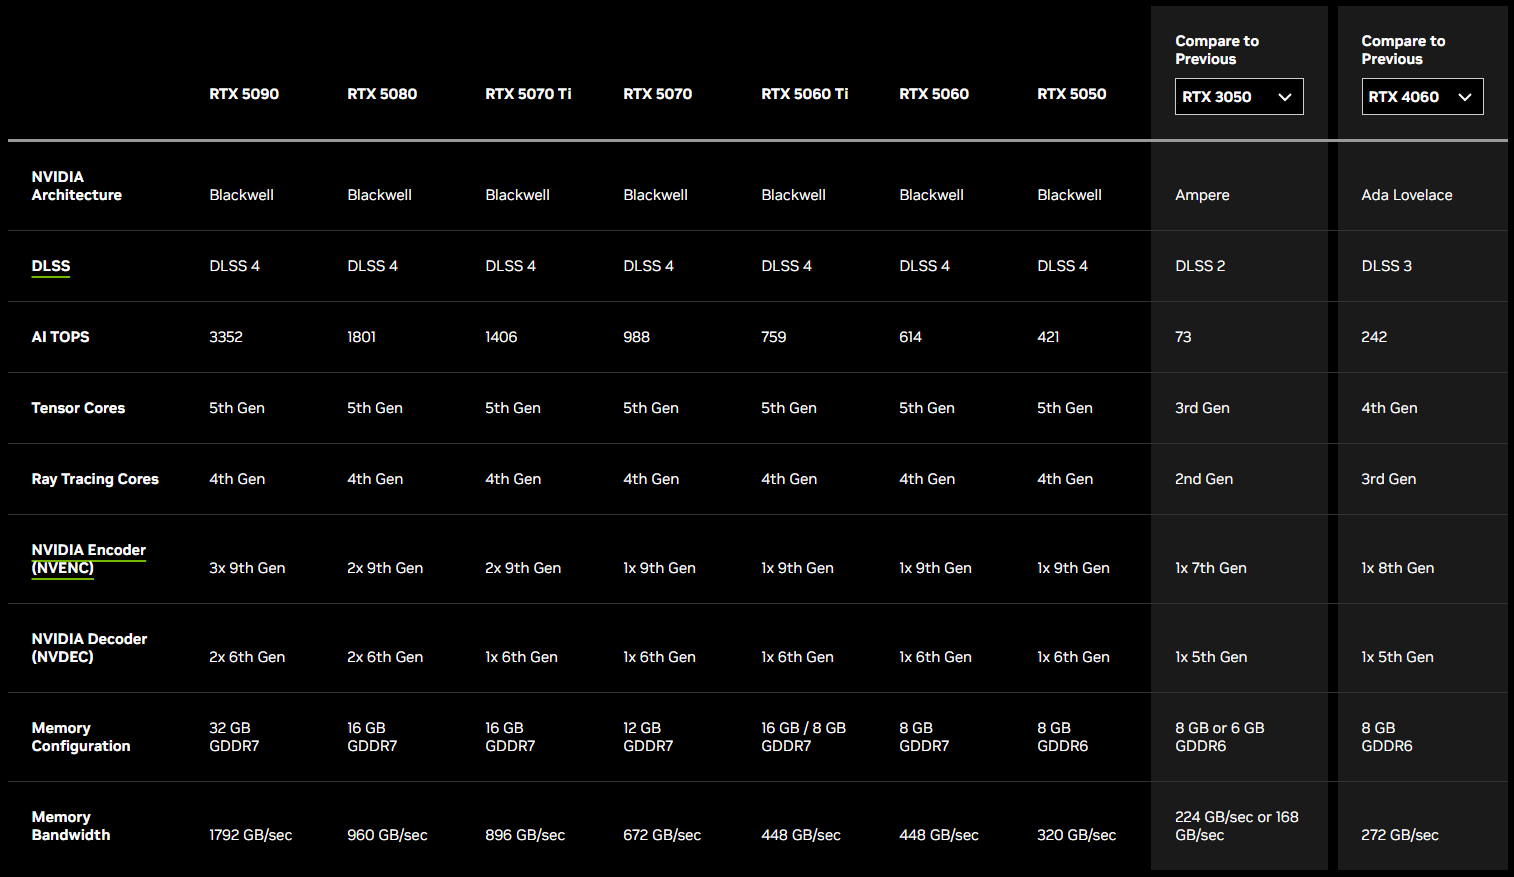This screenshot has height=877, width=1514.
Task: Select the RTX 5060 Ti column header
Action: click(804, 94)
